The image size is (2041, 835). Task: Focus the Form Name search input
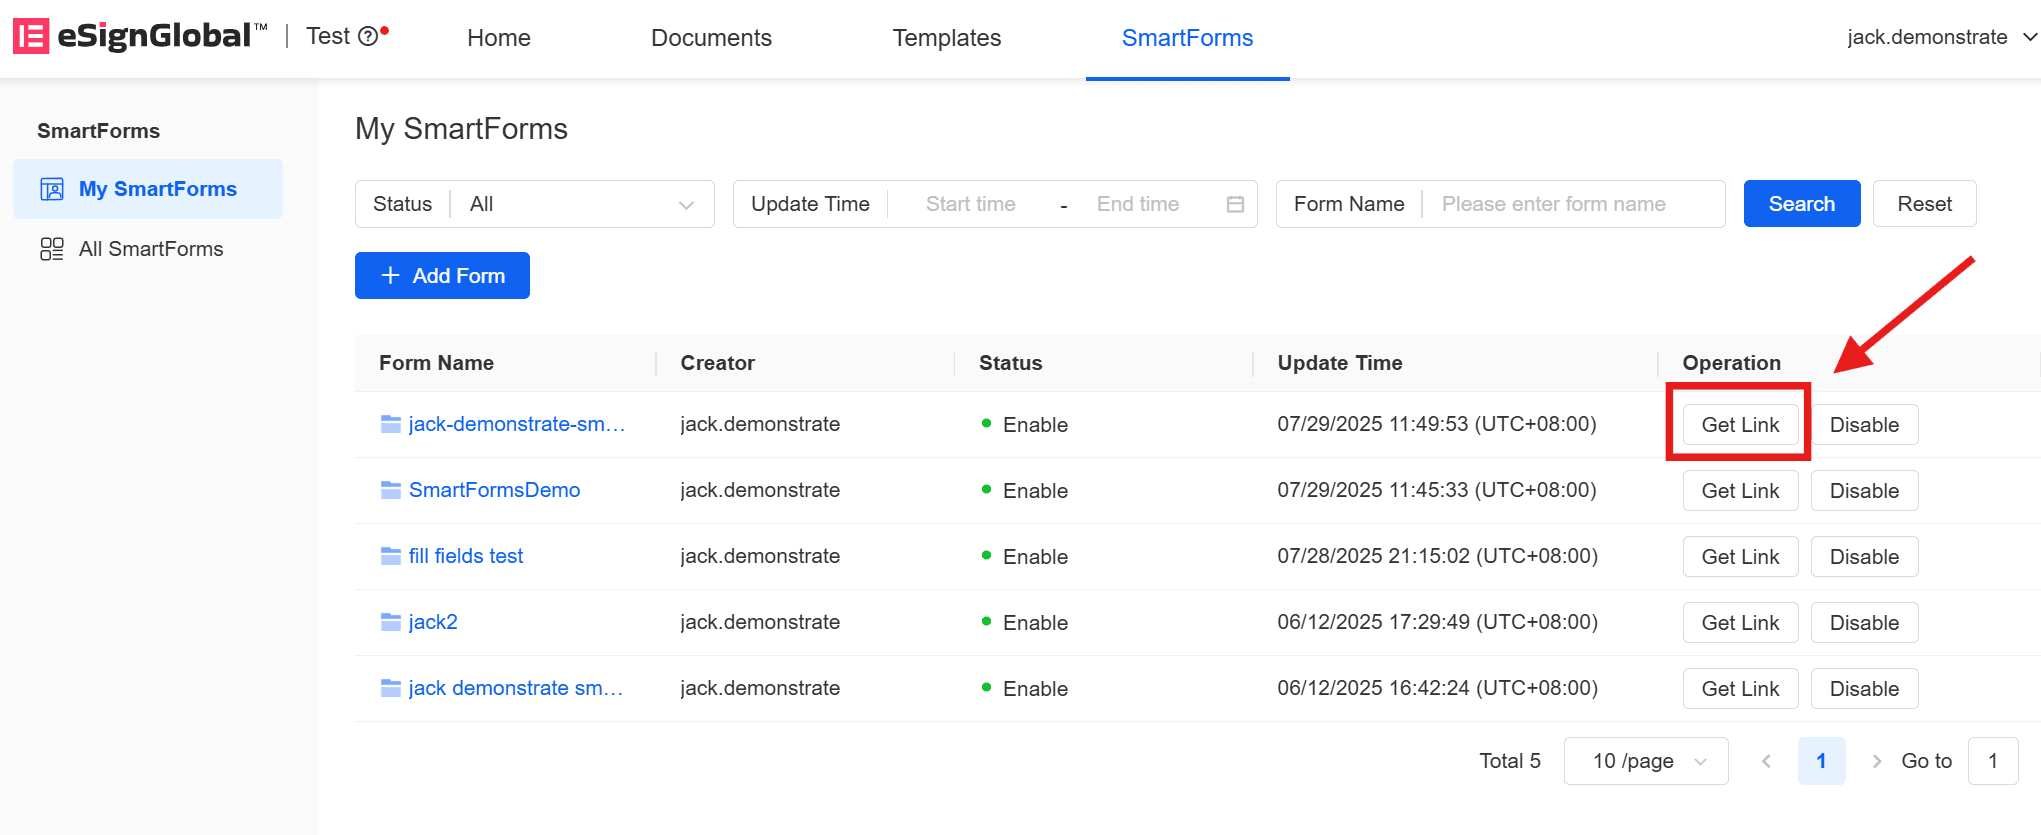click(x=1573, y=204)
